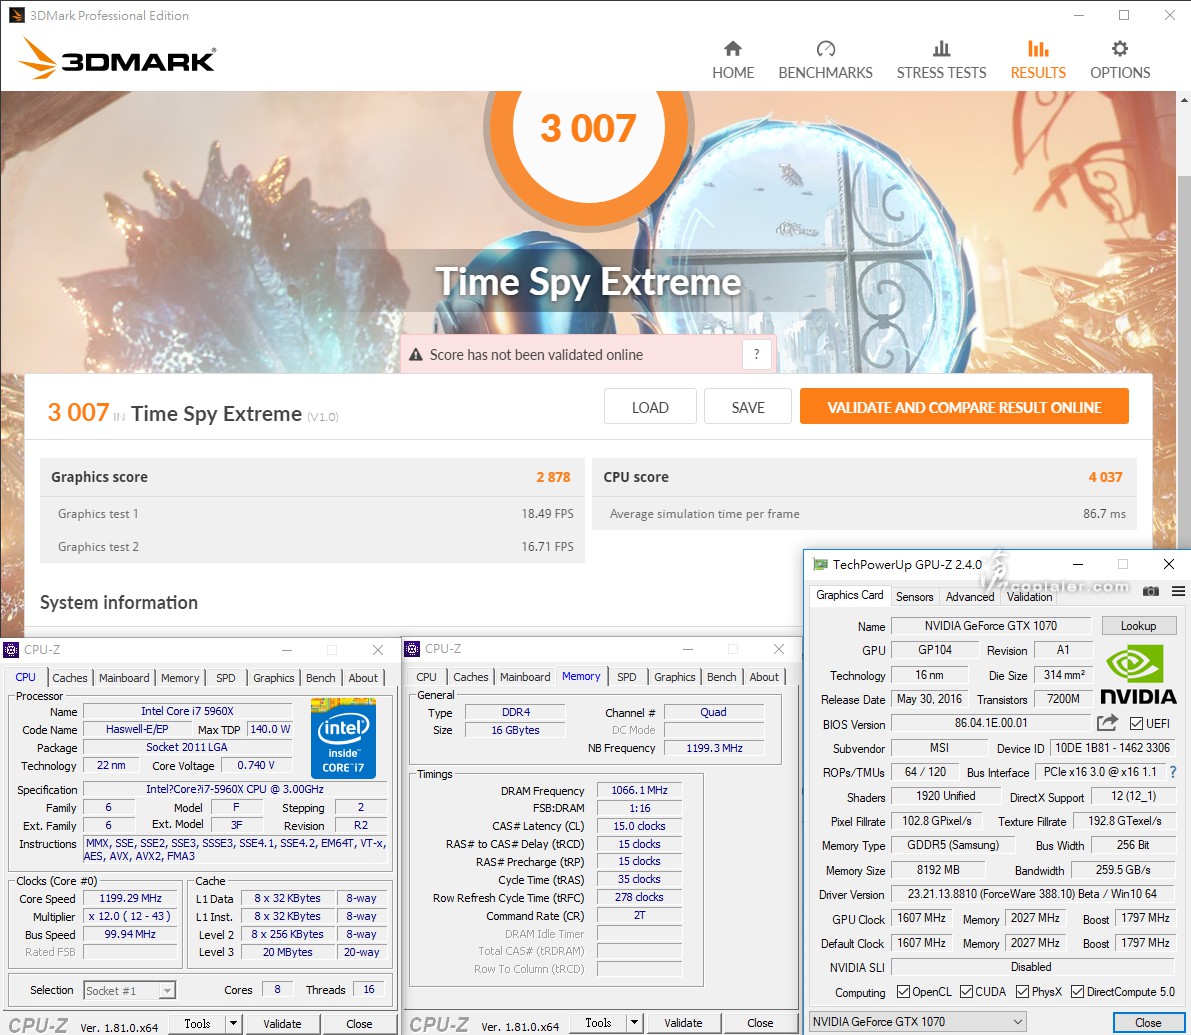Click the GPU-Z title bar app icon
1191x1035 pixels.
(820, 564)
